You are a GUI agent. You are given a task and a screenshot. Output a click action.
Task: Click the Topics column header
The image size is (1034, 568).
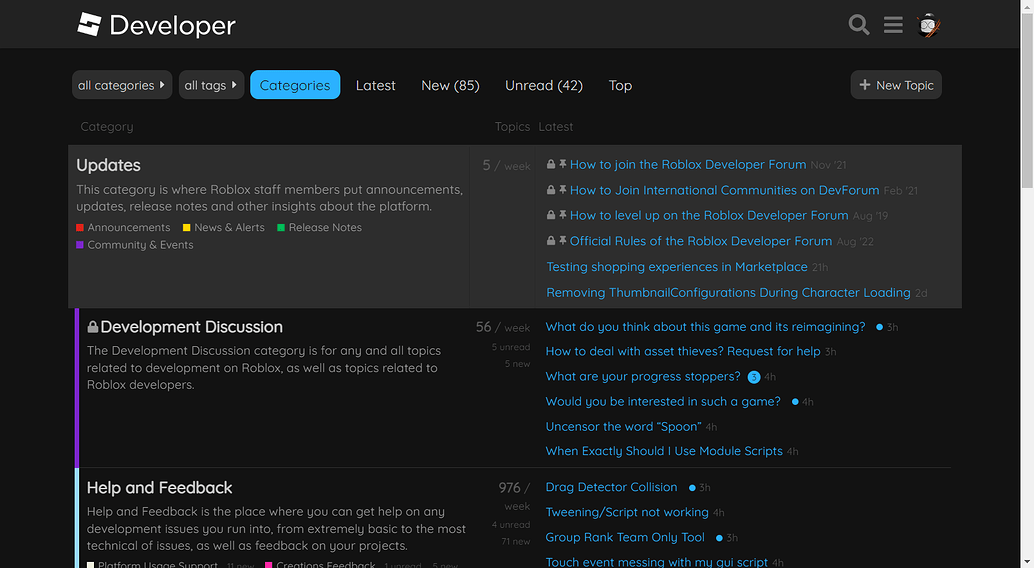click(512, 127)
